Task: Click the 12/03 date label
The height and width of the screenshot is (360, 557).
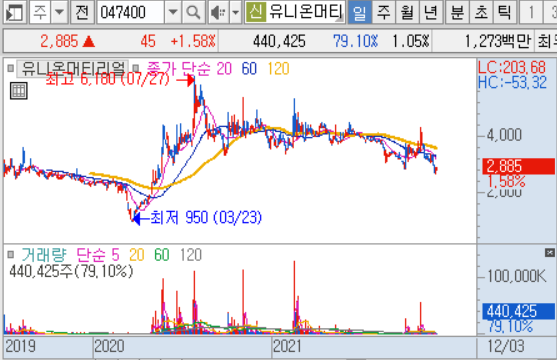Action: tap(505, 346)
